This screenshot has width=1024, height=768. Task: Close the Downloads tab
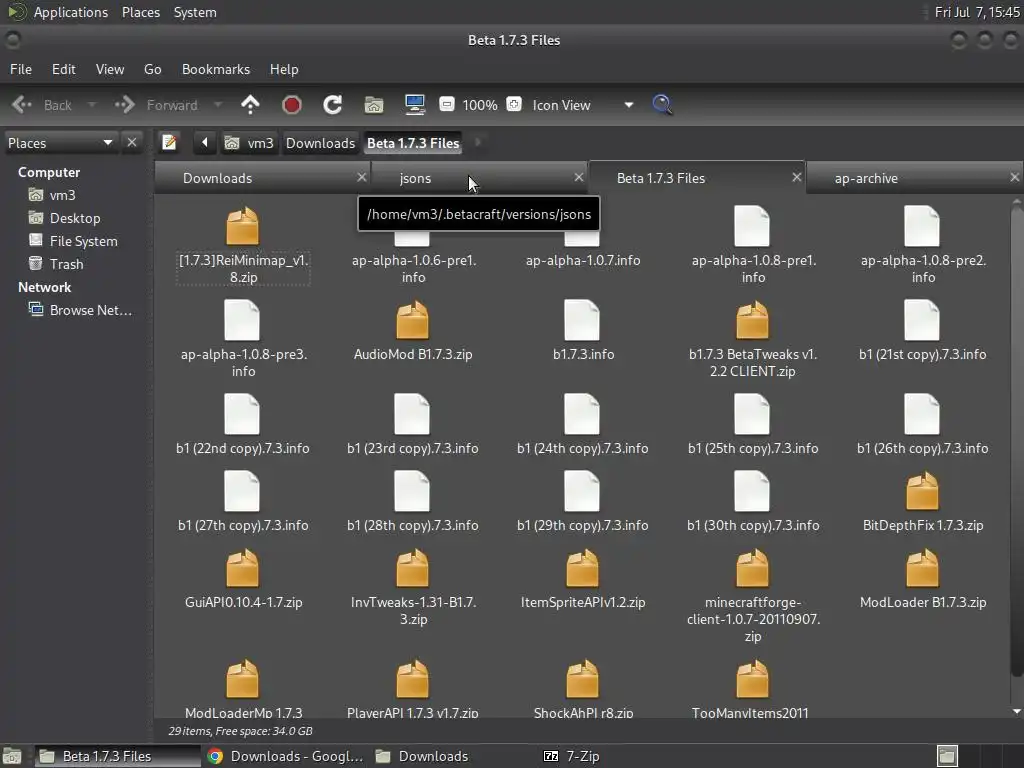(362, 178)
